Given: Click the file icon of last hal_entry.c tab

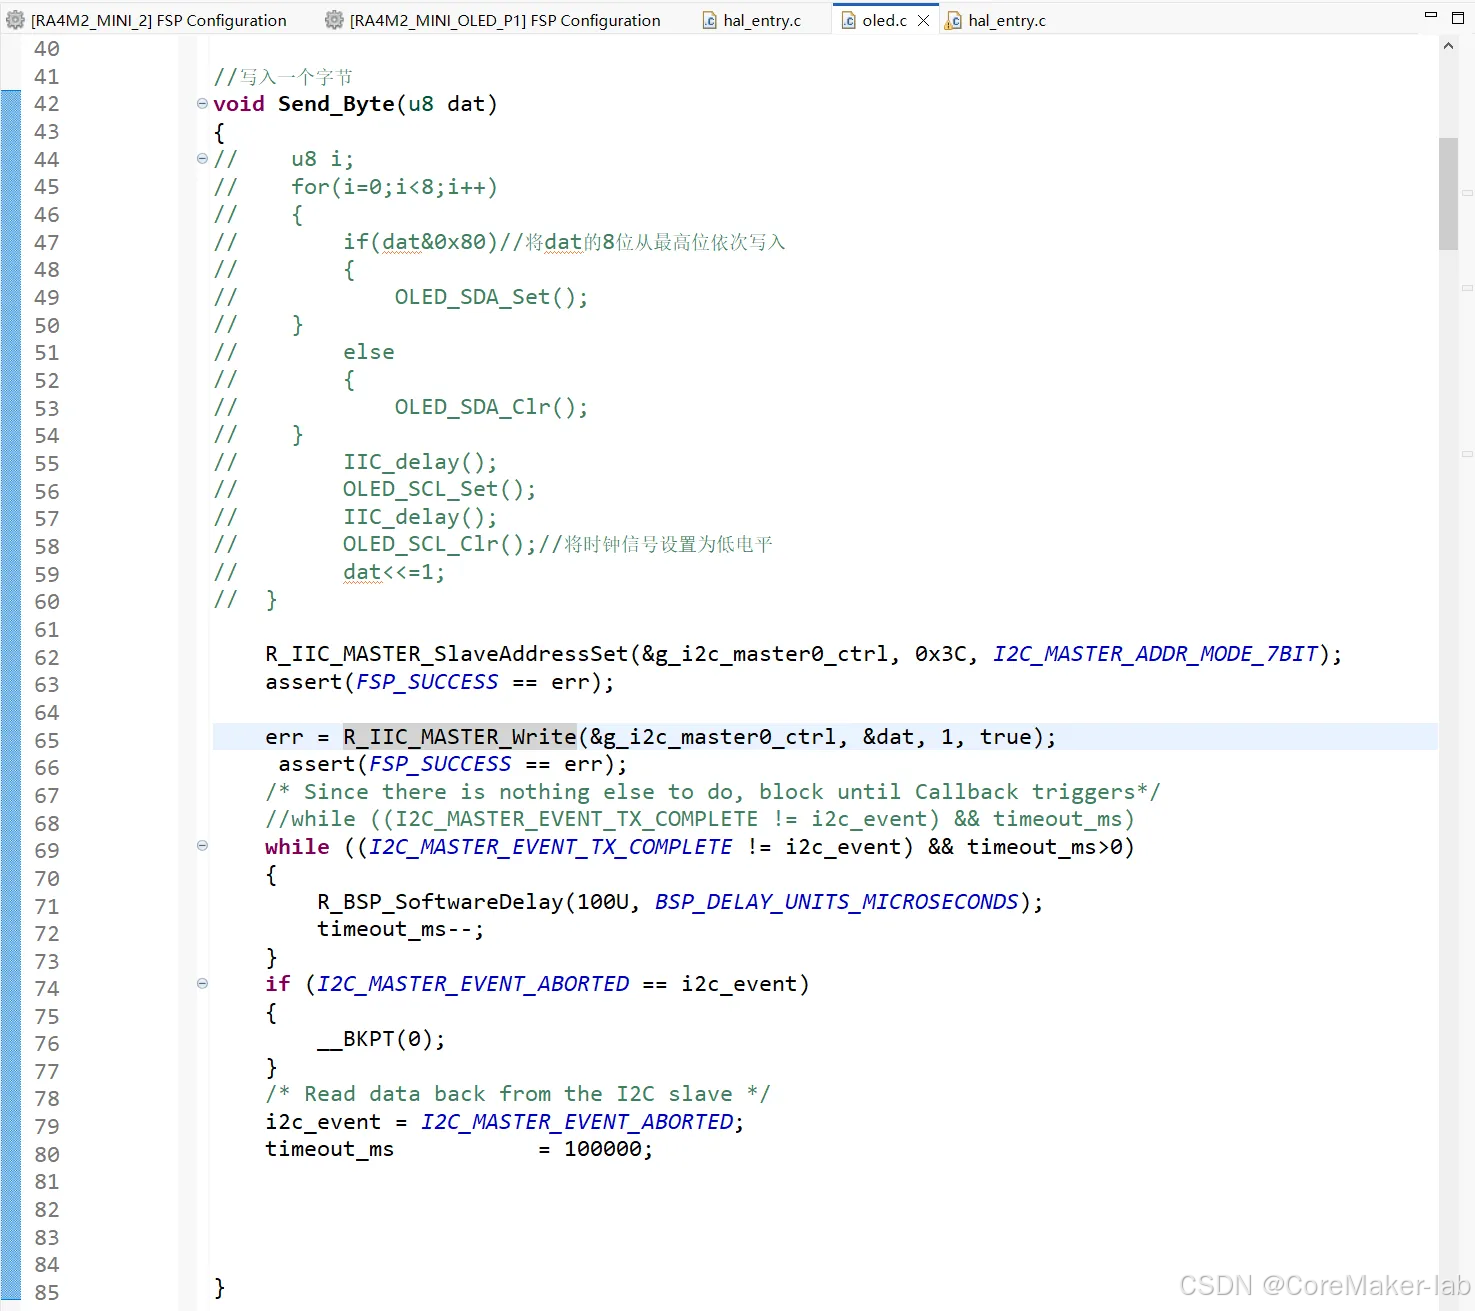Looking at the screenshot, I should pos(954,20).
